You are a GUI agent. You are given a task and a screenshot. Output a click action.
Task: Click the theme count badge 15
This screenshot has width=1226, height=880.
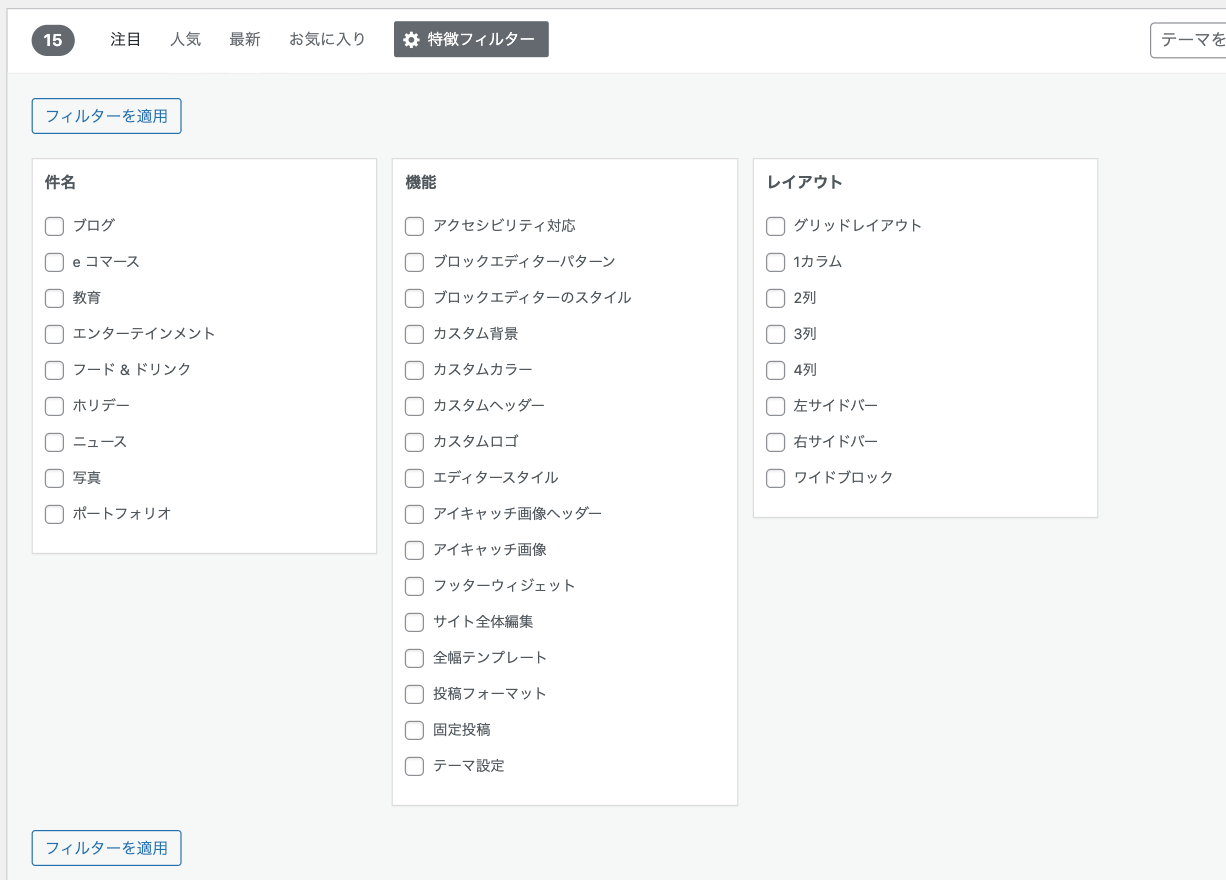(53, 40)
